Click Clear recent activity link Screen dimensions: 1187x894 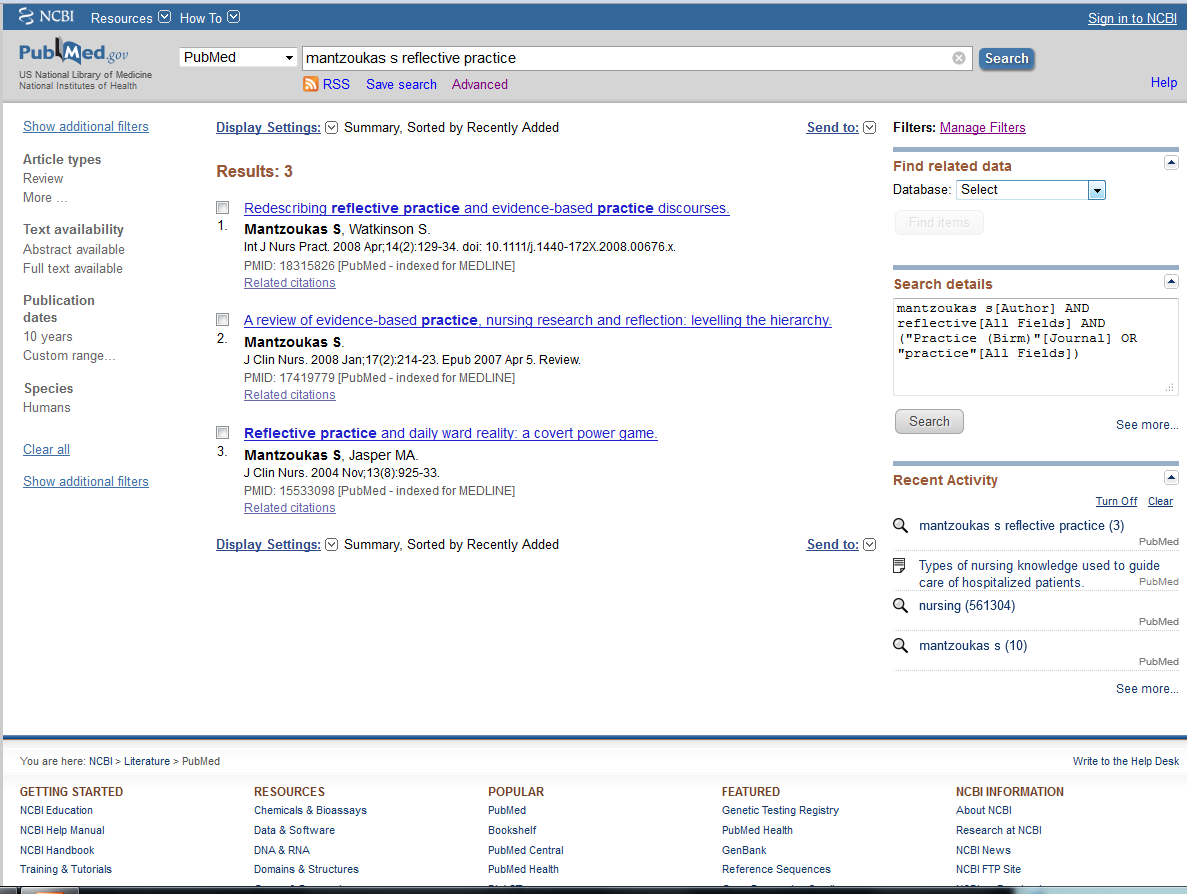(1160, 501)
